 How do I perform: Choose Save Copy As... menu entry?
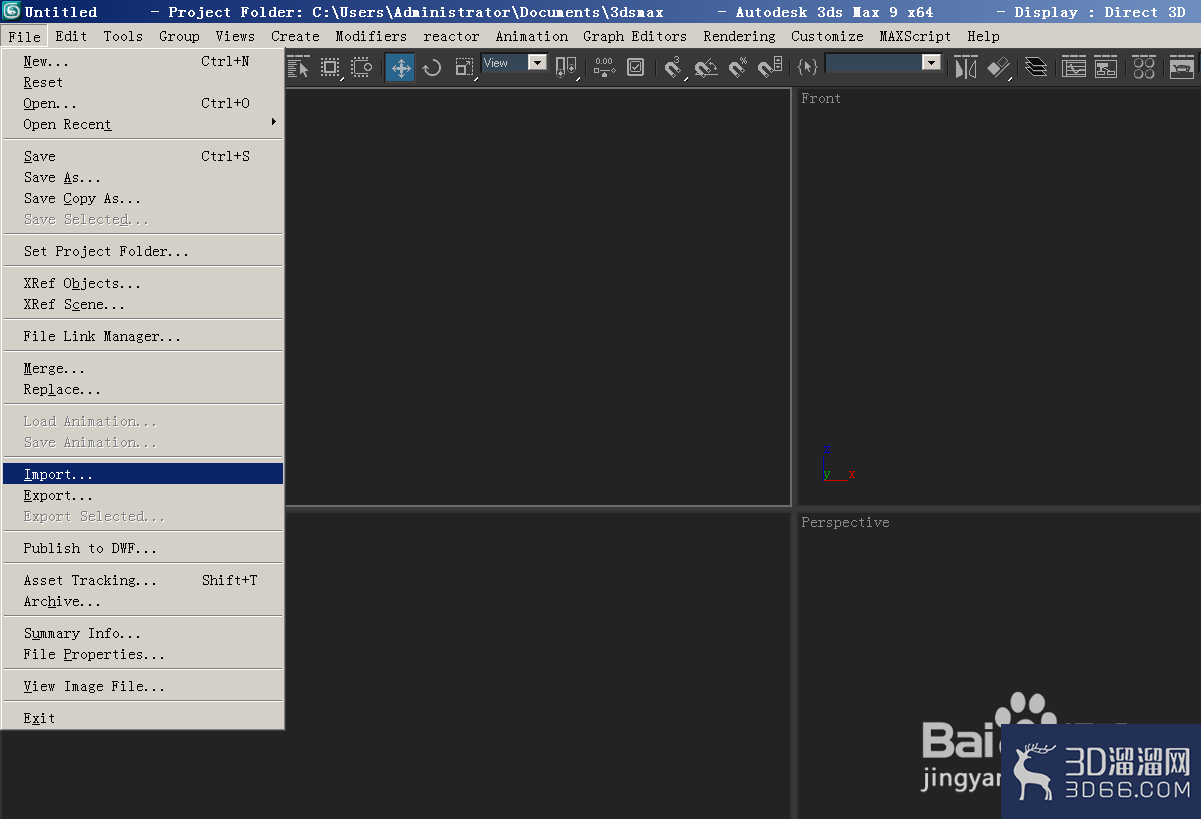142,198
